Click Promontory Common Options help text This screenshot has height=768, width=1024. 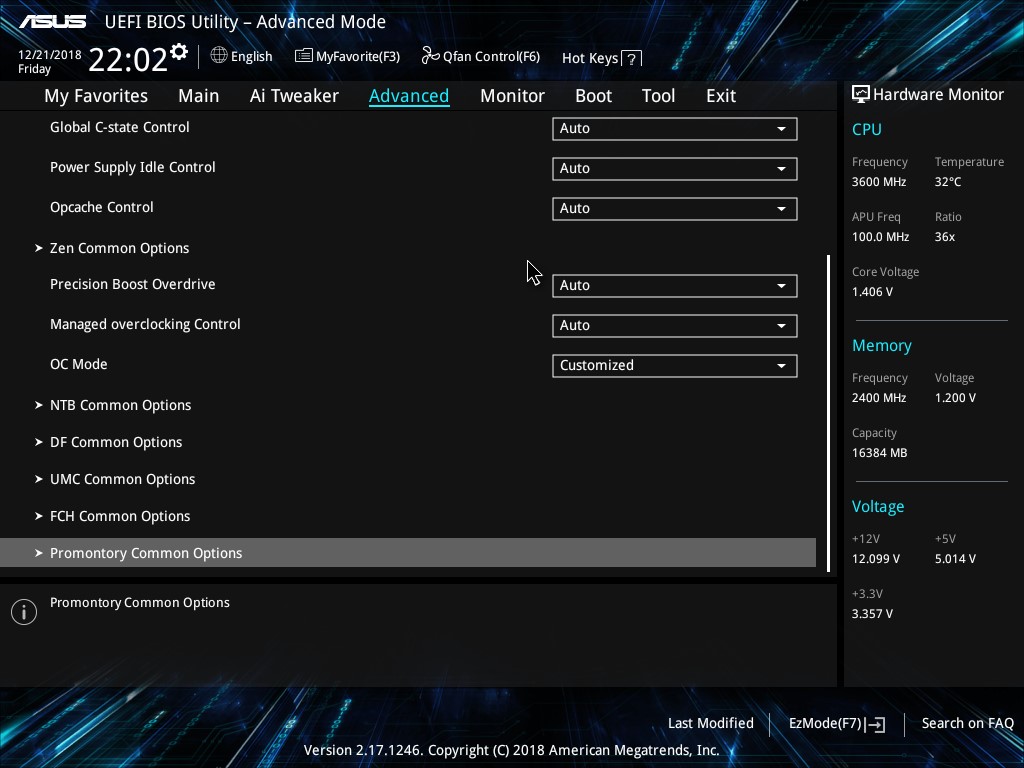coord(140,603)
